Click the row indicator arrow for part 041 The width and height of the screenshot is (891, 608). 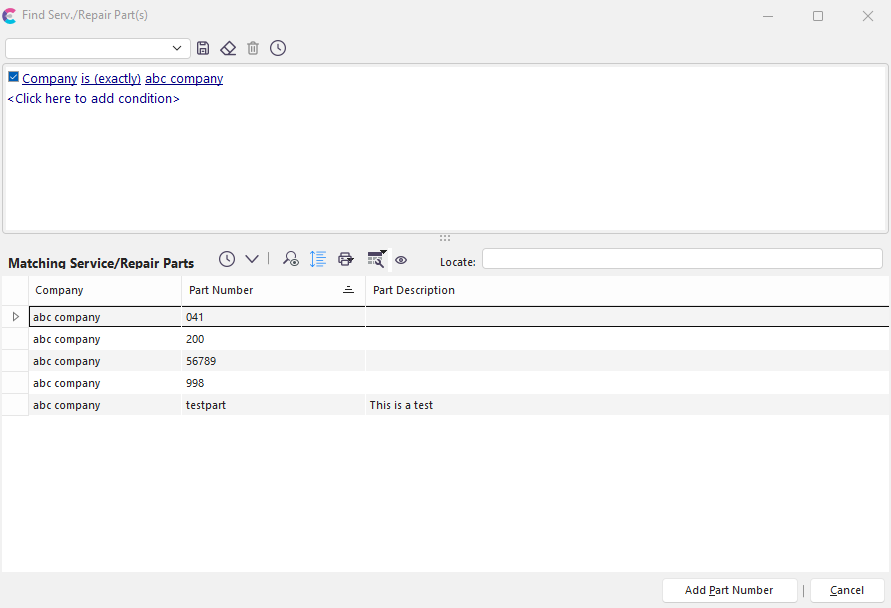click(15, 317)
